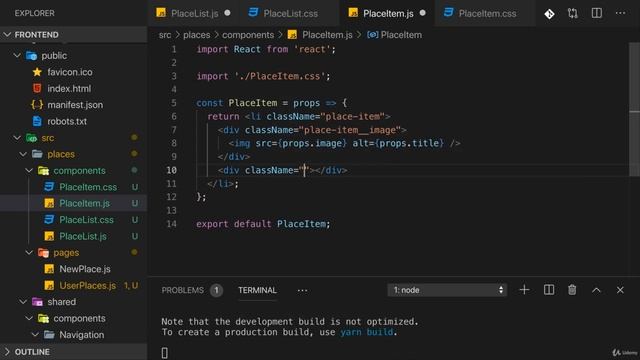Click './PlaceItem.css' import string
Image resolution: width=640 pixels, height=360 pixels.
pyautogui.click(x=280, y=76)
